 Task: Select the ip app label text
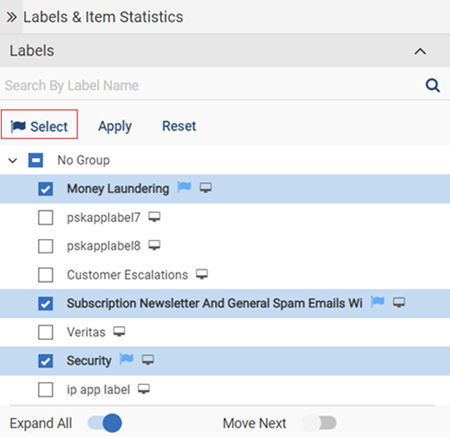[x=98, y=390]
